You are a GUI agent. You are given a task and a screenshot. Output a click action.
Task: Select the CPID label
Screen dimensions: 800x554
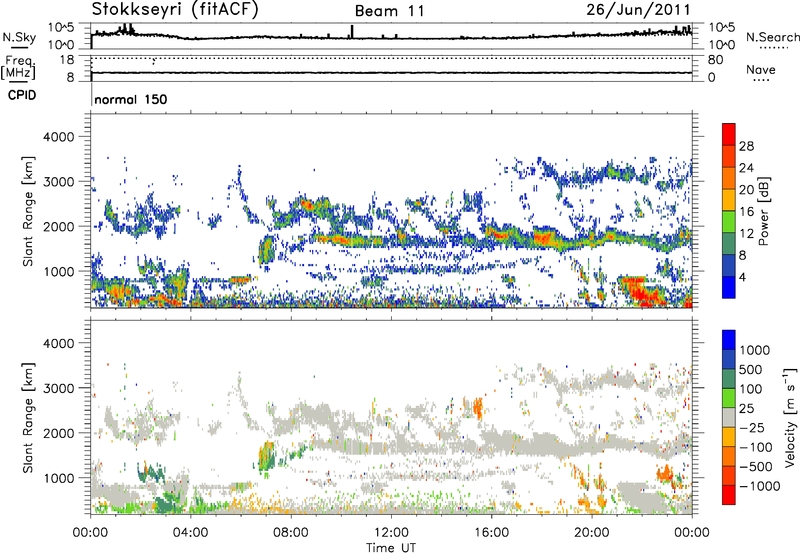22,95
